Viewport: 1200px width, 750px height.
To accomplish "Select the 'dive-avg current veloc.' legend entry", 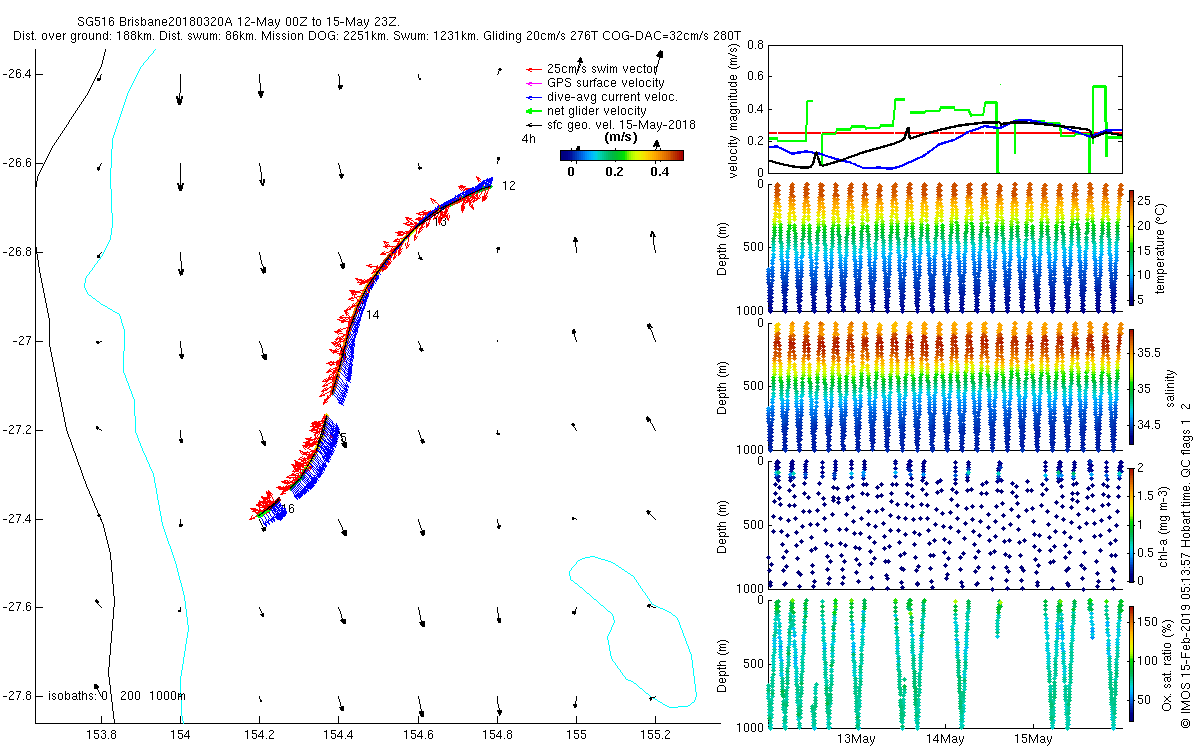I will pos(601,96).
